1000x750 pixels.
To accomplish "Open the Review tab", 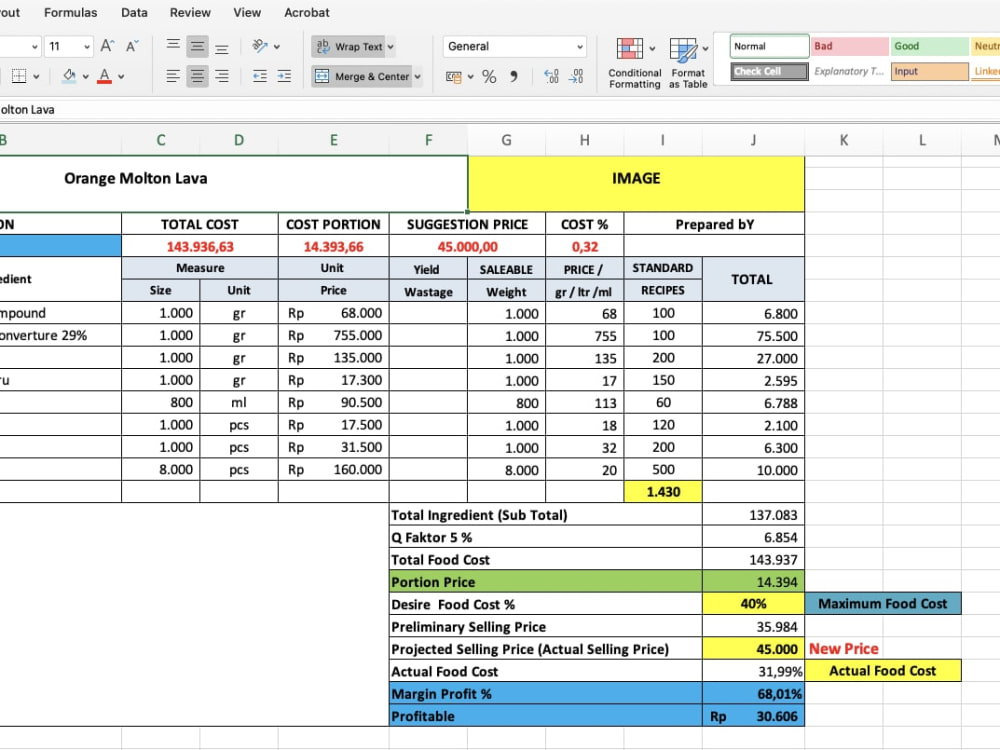I will 190,12.
